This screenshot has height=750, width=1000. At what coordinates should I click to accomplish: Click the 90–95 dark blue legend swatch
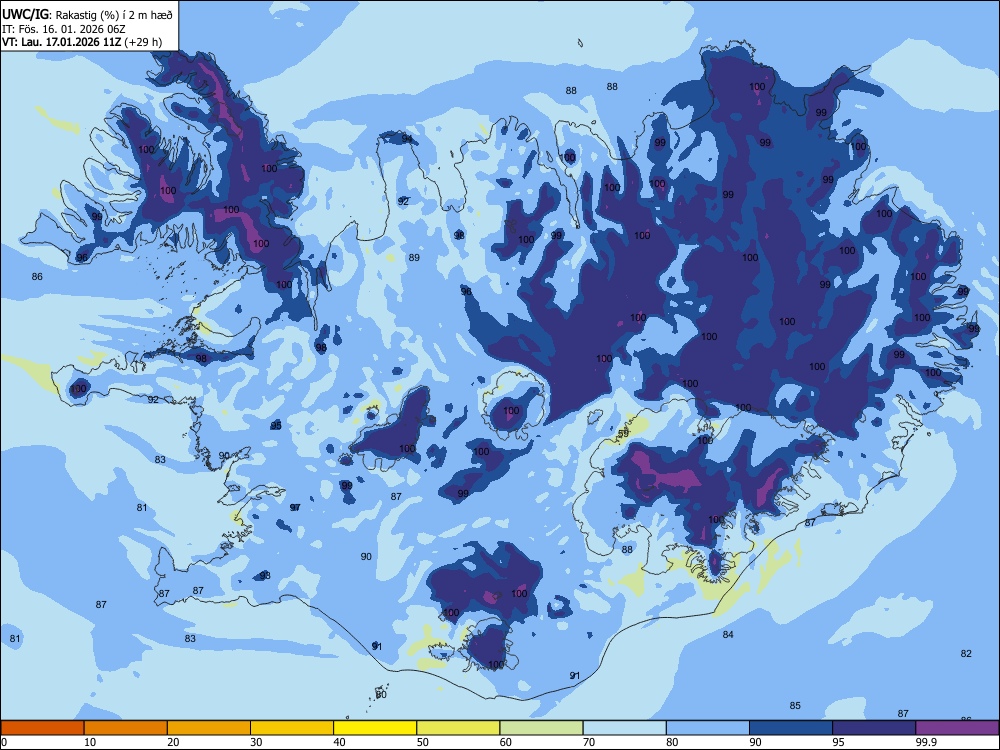pos(791,728)
